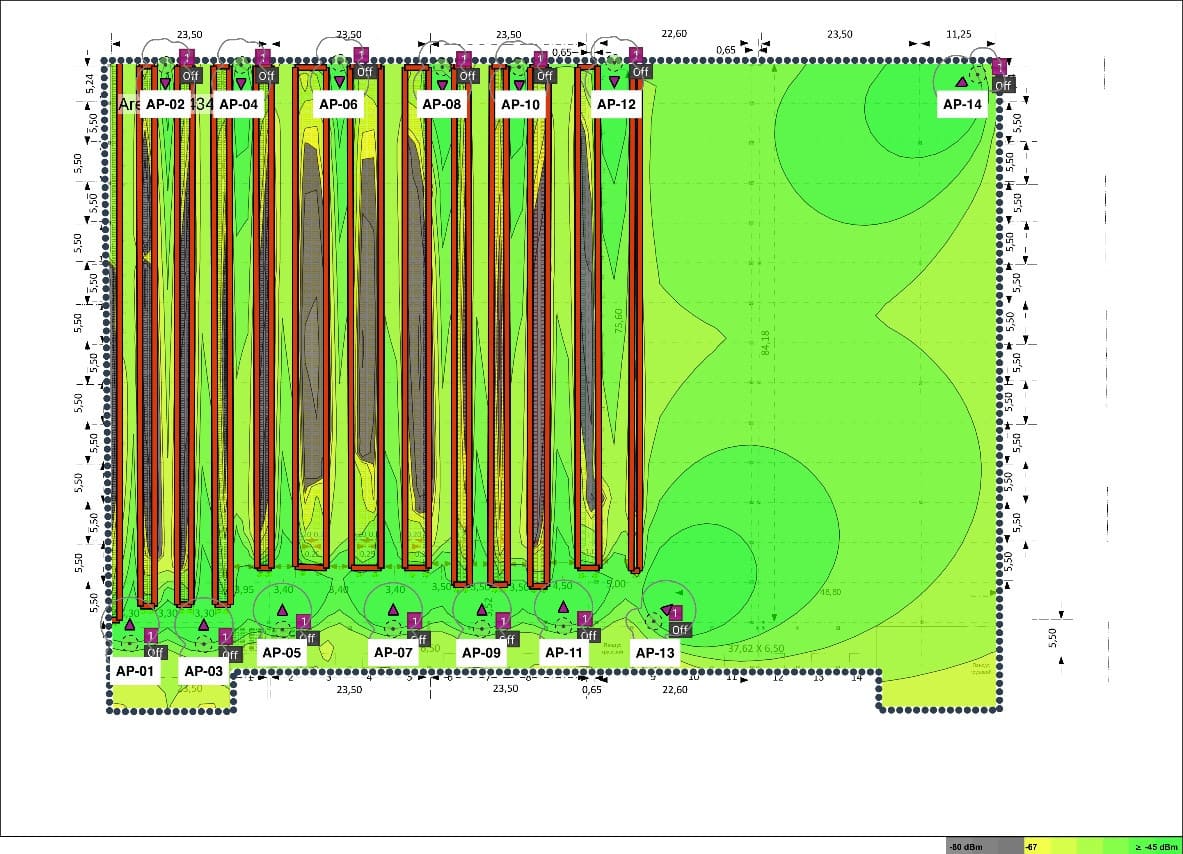Select the AP-06 access point triangle marker
The image size is (1183, 854).
point(340,80)
